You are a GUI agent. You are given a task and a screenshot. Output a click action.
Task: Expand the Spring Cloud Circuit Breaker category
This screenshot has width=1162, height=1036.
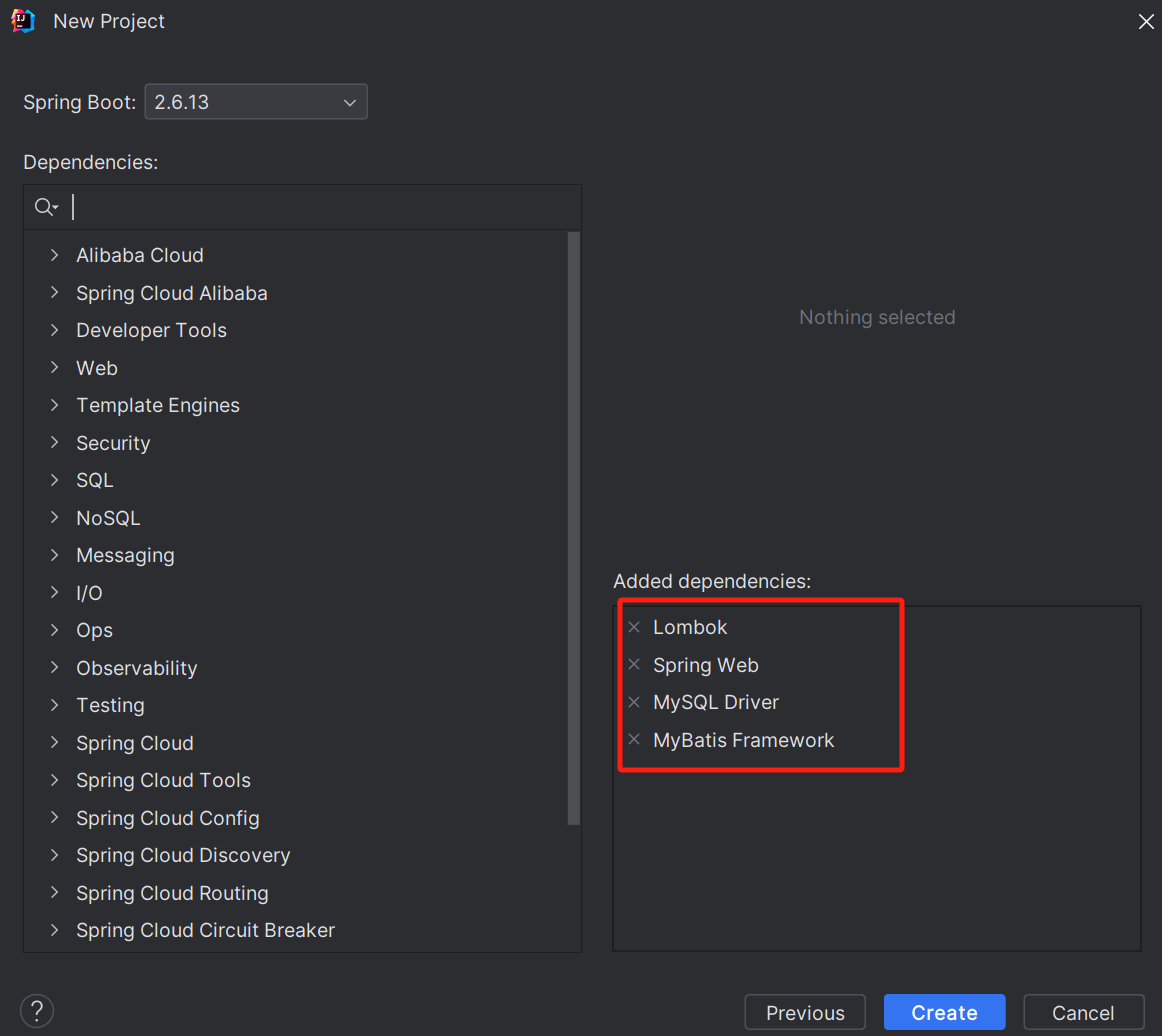54,929
